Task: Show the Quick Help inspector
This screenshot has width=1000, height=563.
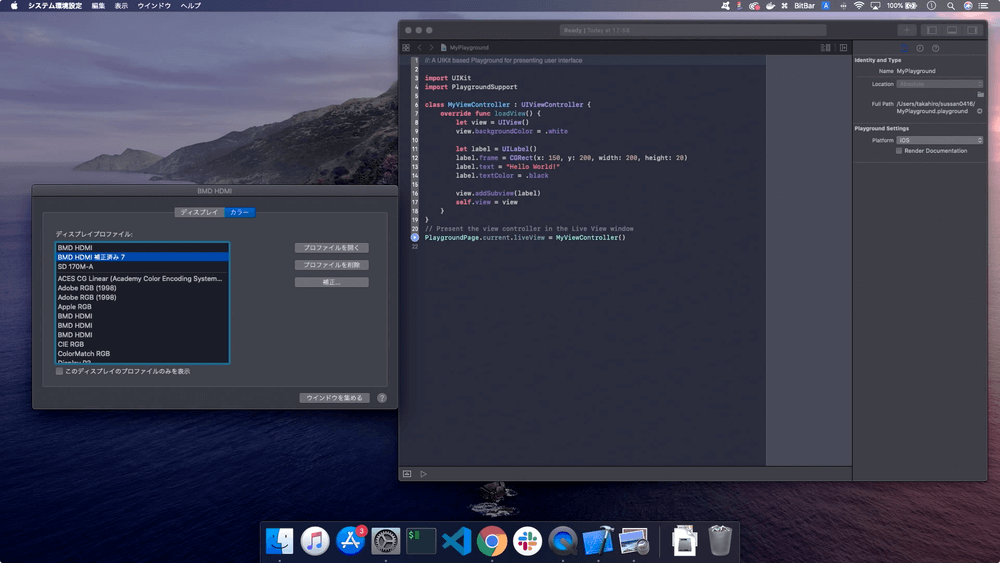Action: point(935,48)
